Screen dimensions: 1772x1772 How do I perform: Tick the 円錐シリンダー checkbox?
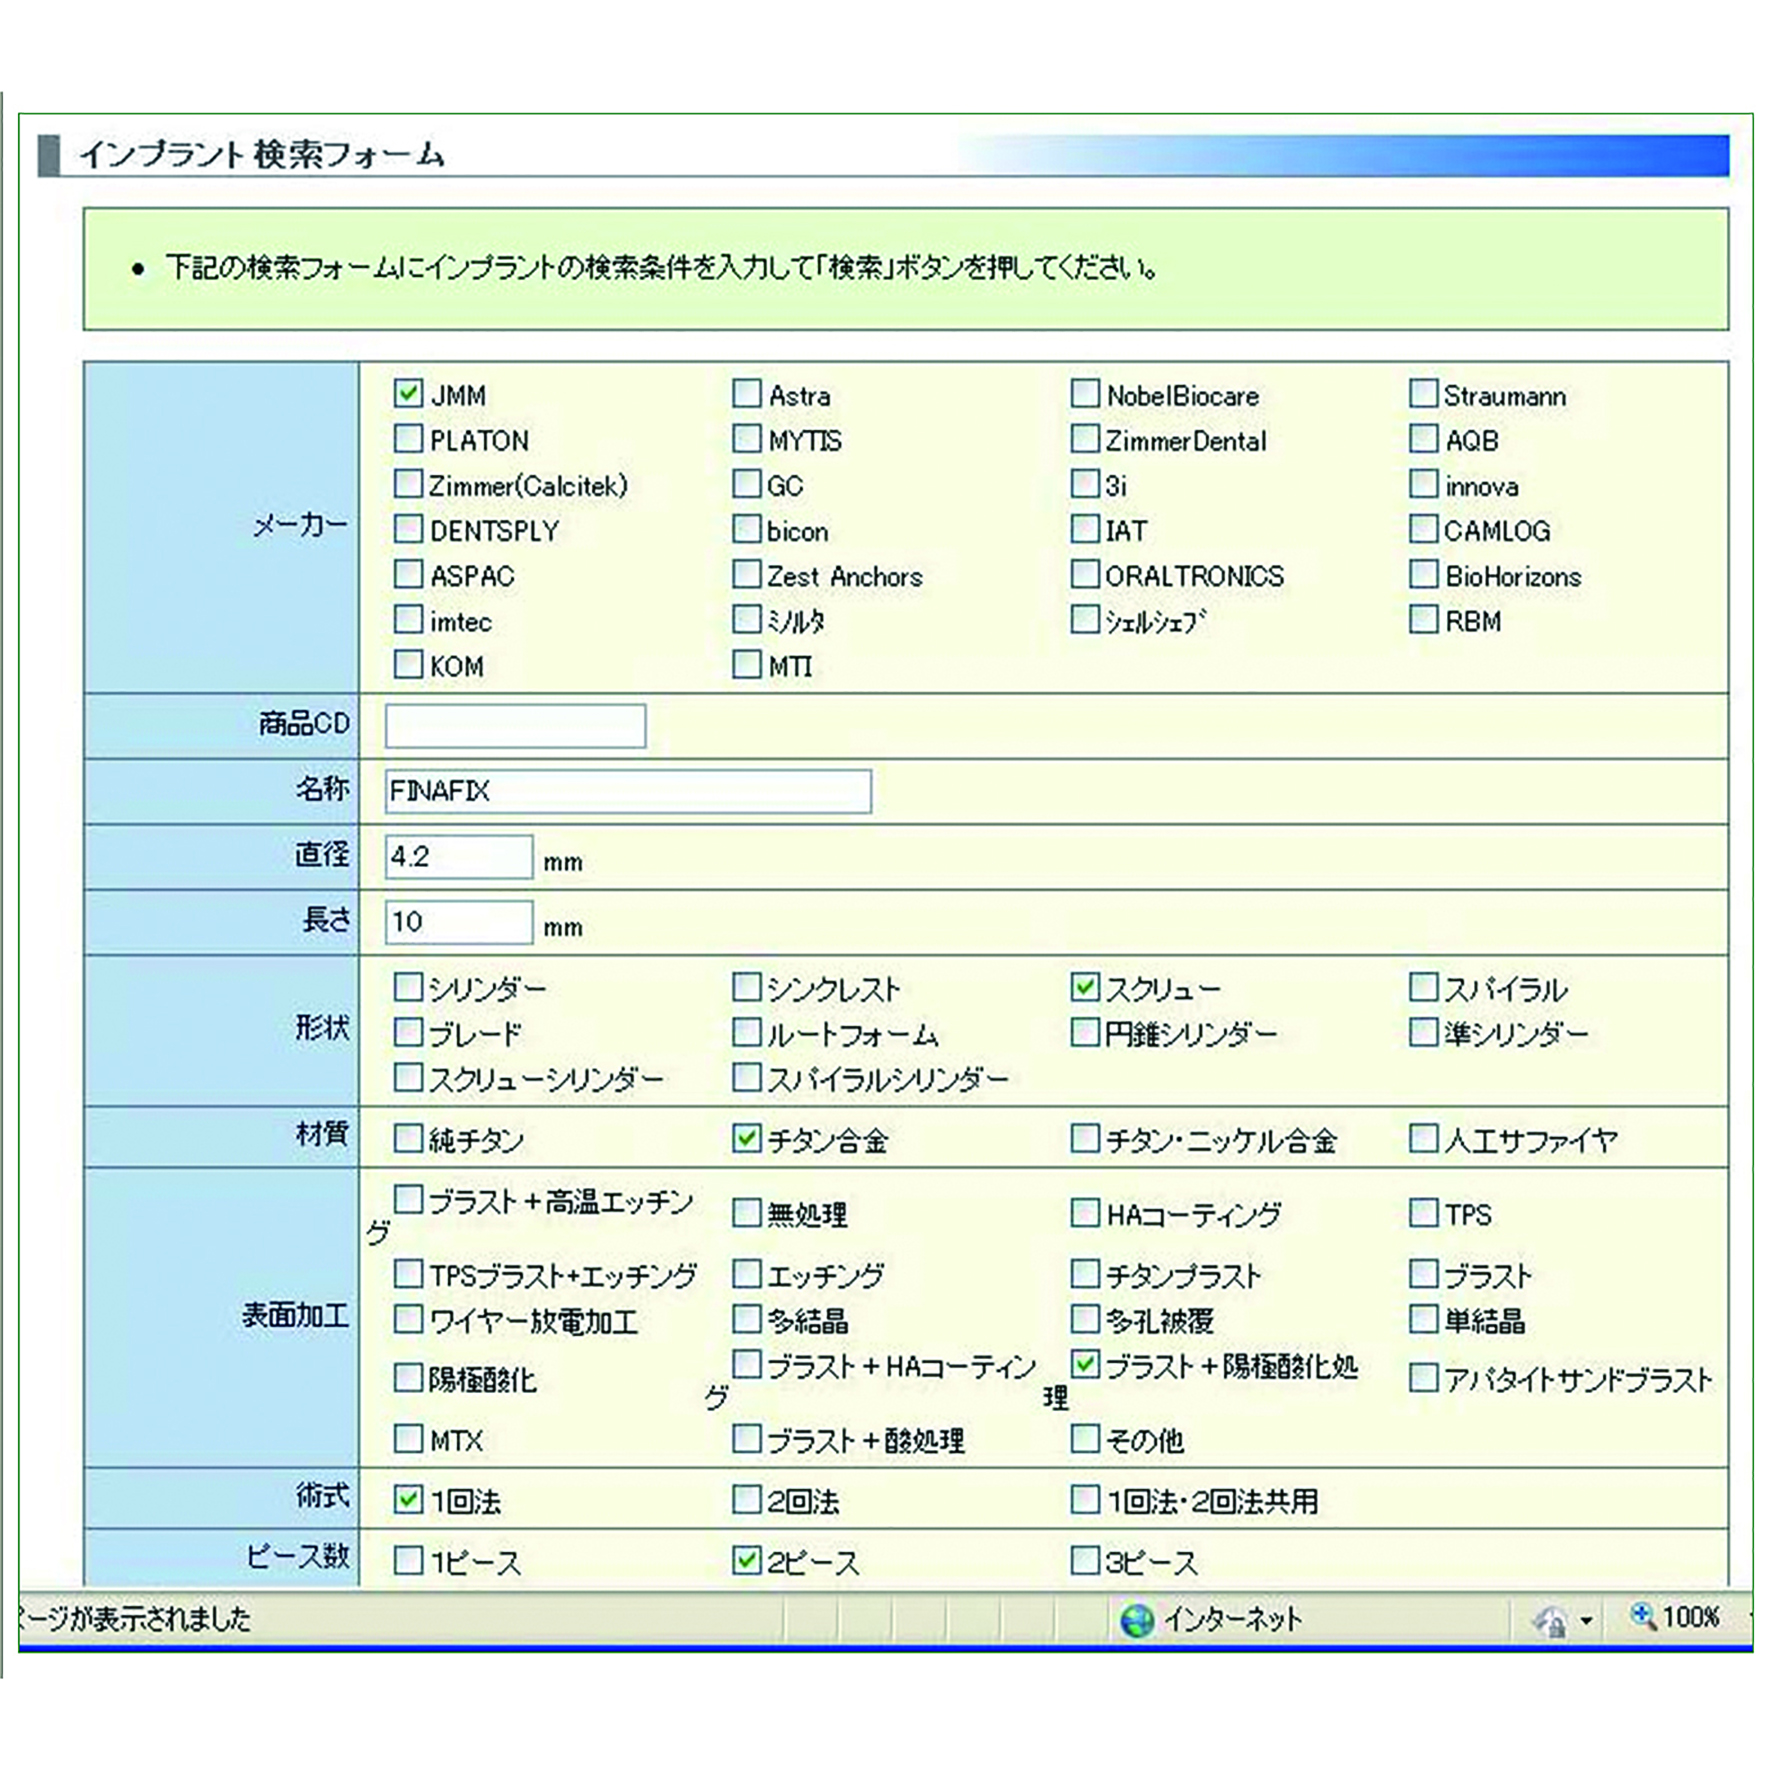coord(1085,1032)
